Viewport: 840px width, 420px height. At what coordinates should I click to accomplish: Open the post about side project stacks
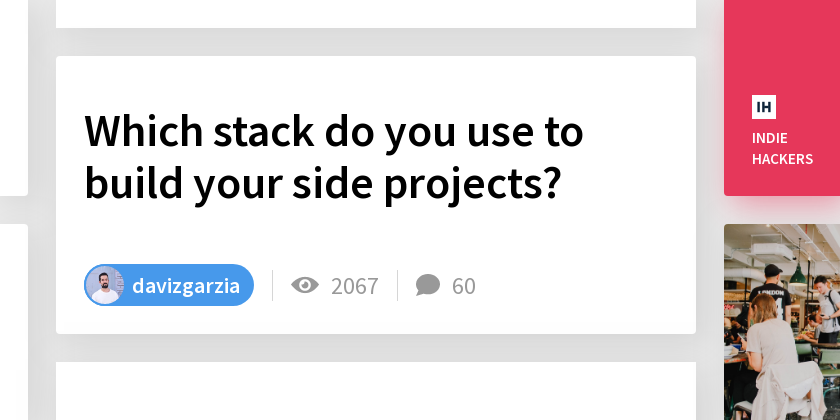333,157
